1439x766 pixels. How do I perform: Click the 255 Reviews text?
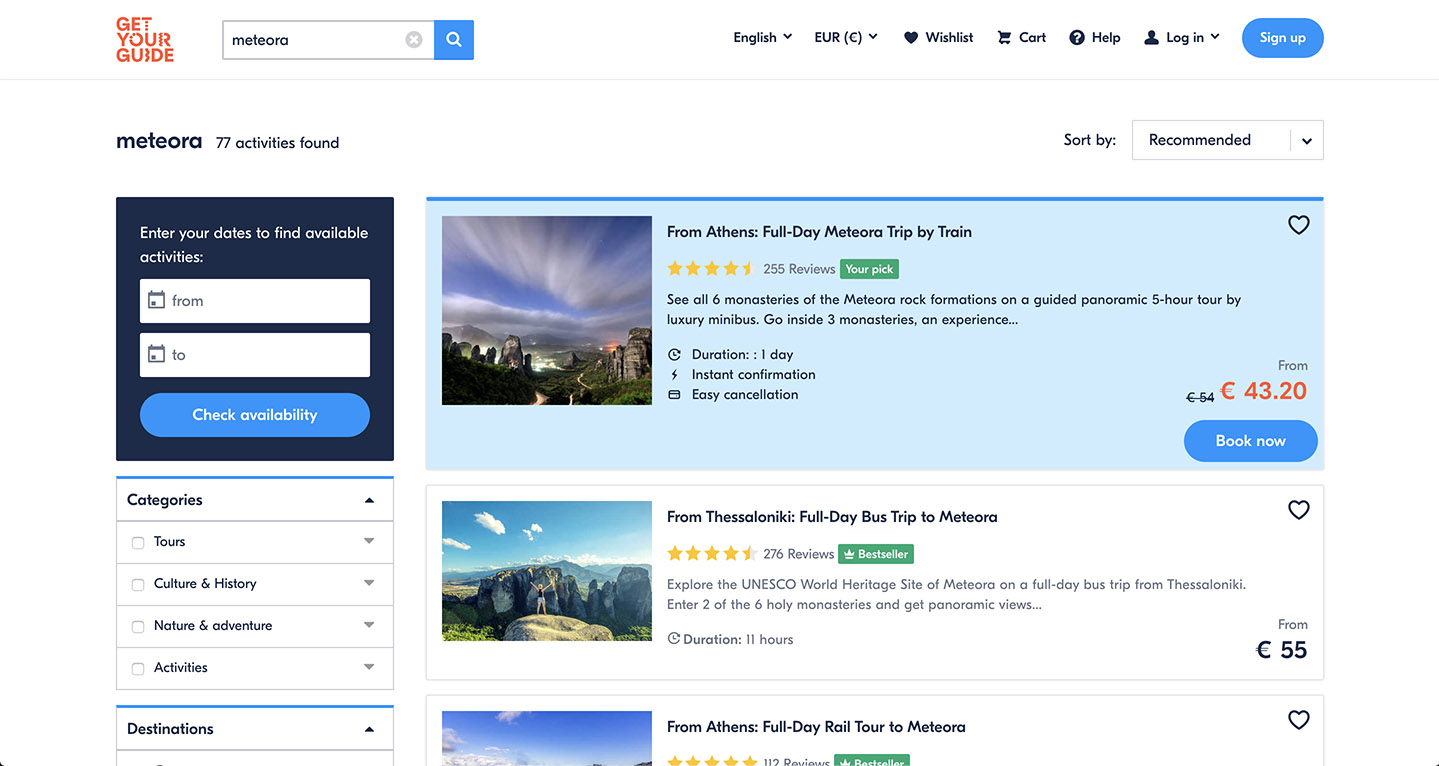click(799, 269)
